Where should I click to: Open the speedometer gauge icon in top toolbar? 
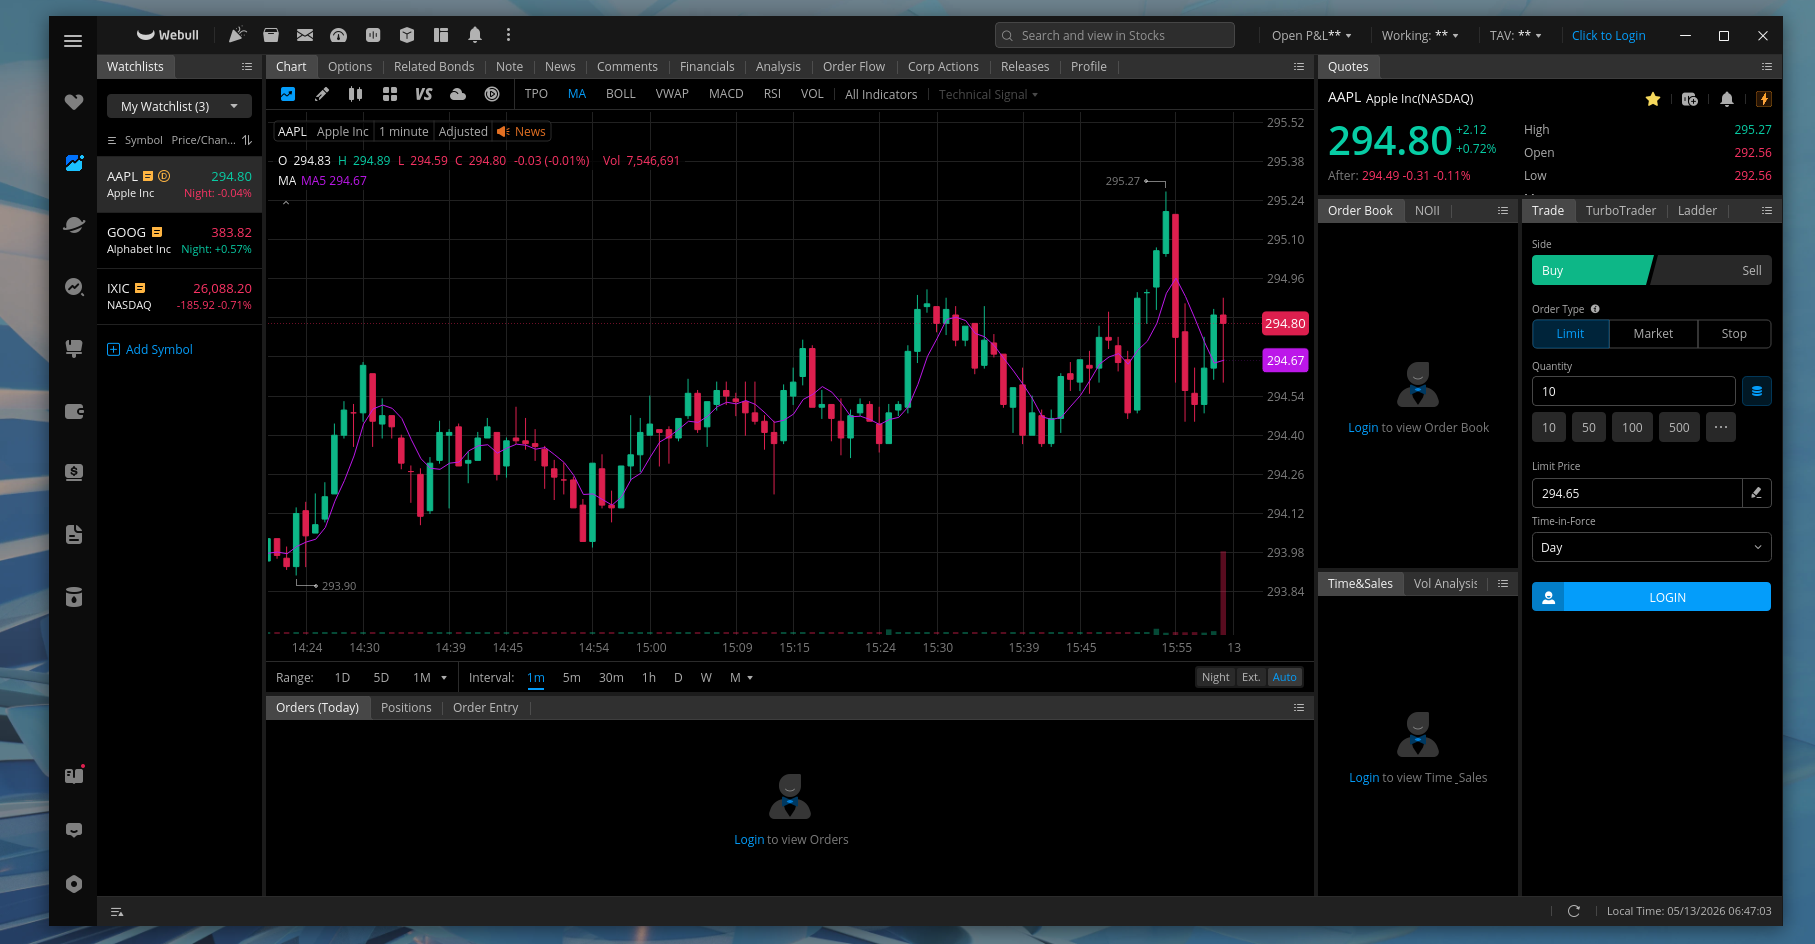339,35
